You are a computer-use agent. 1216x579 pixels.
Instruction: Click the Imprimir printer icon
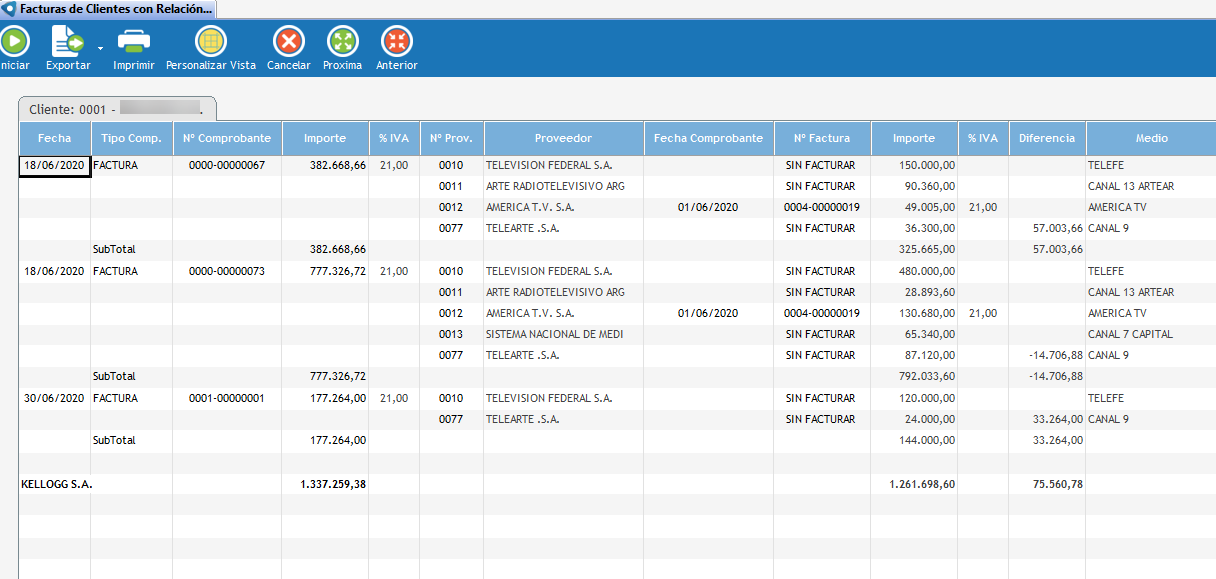[x=133, y=42]
